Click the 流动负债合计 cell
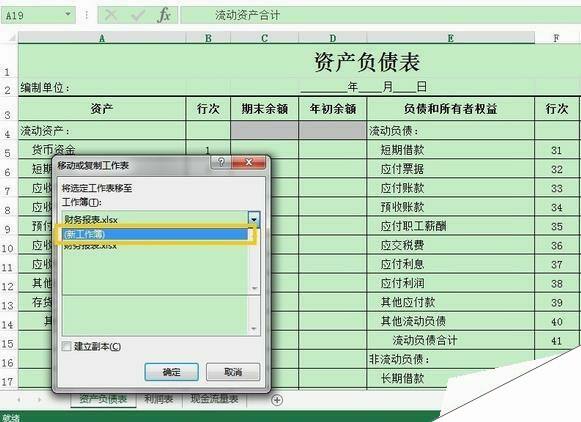This screenshot has width=581, height=422. (451, 340)
